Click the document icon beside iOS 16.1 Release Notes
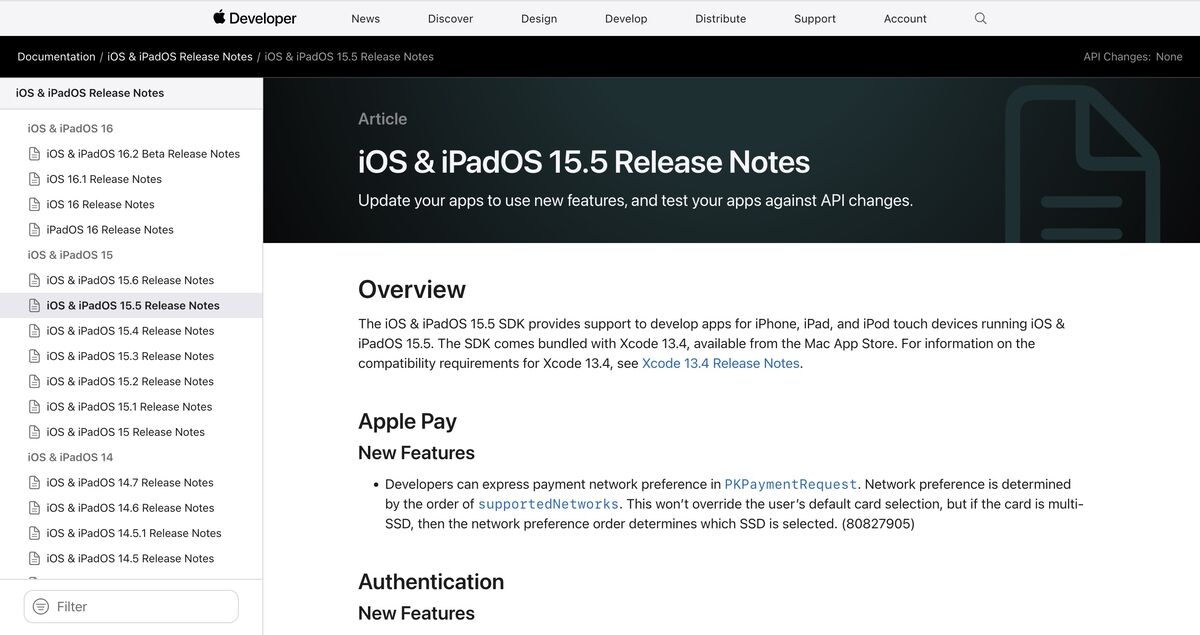The height and width of the screenshot is (635, 1200). (x=35, y=179)
